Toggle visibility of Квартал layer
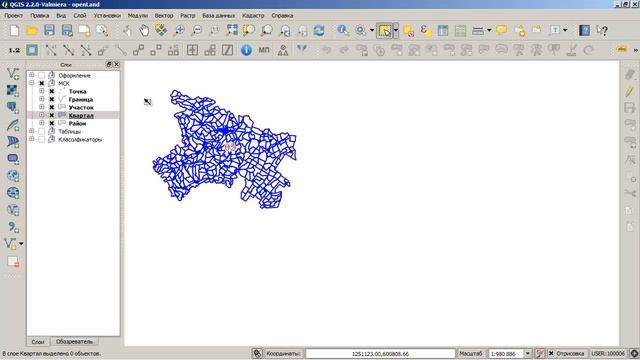The width and height of the screenshot is (640, 360). tap(52, 116)
